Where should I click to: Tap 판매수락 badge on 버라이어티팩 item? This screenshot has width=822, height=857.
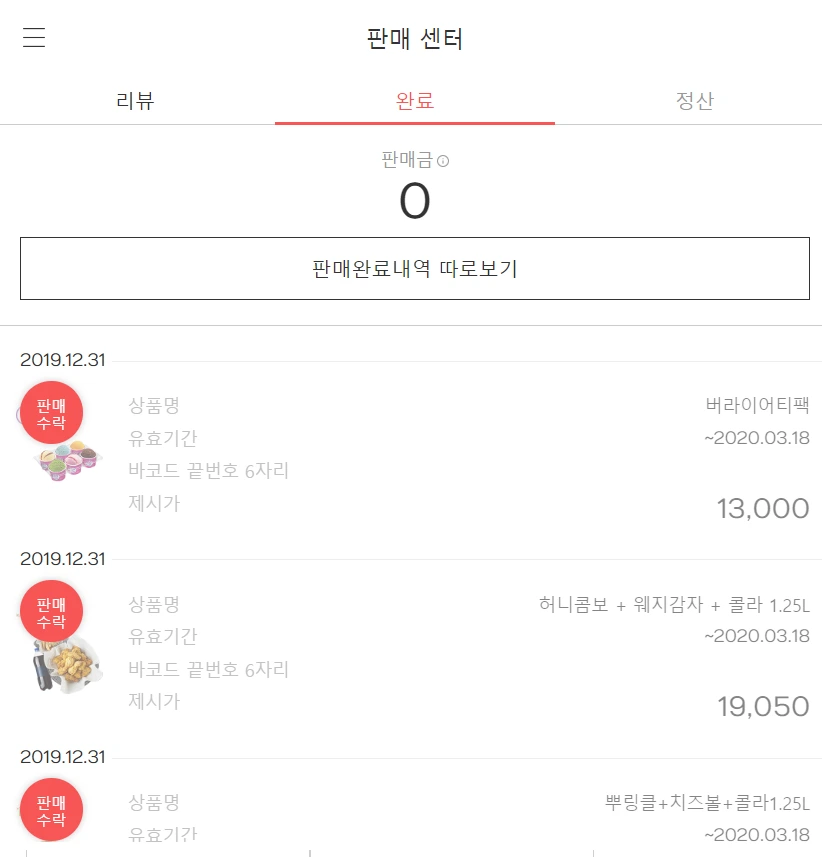51,413
